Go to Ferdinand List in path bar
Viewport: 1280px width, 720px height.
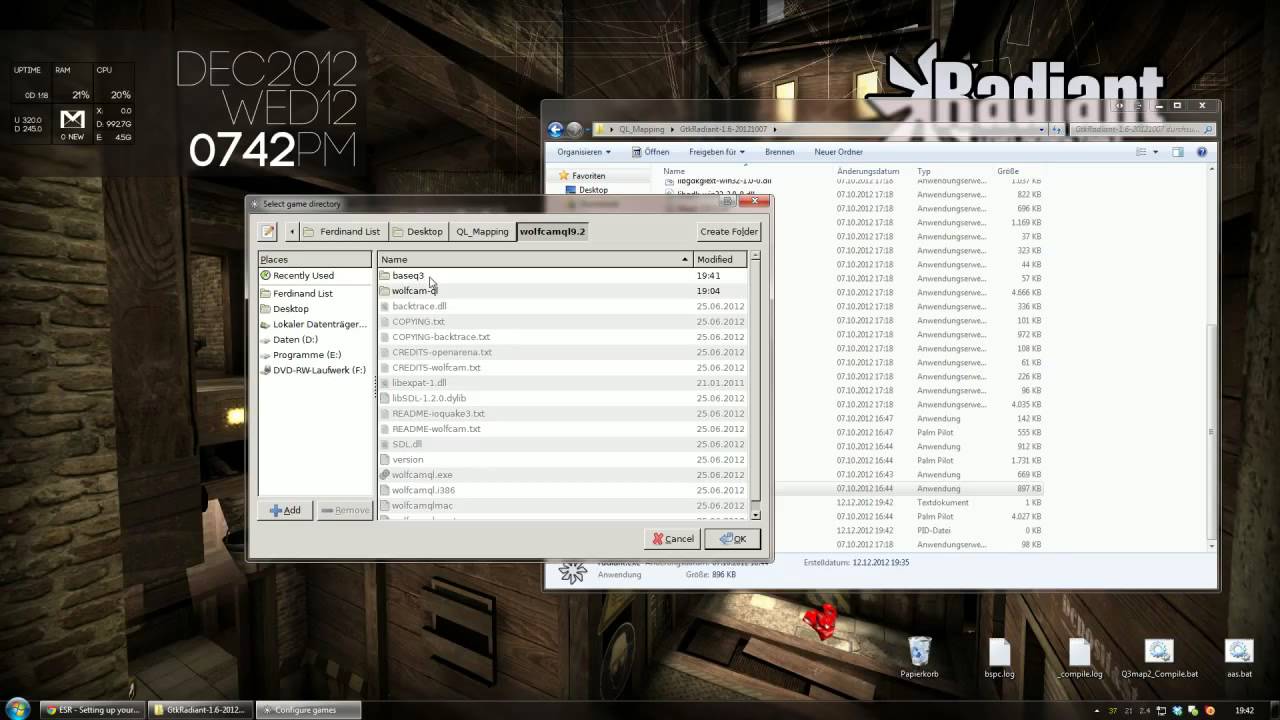tap(343, 231)
